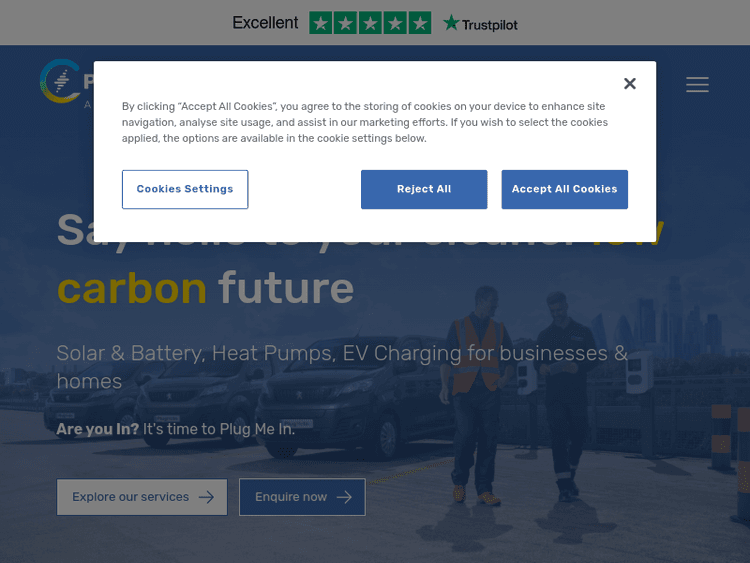This screenshot has width=750, height=563.
Task: Close the cookie consent dialog
Action: coord(629,84)
